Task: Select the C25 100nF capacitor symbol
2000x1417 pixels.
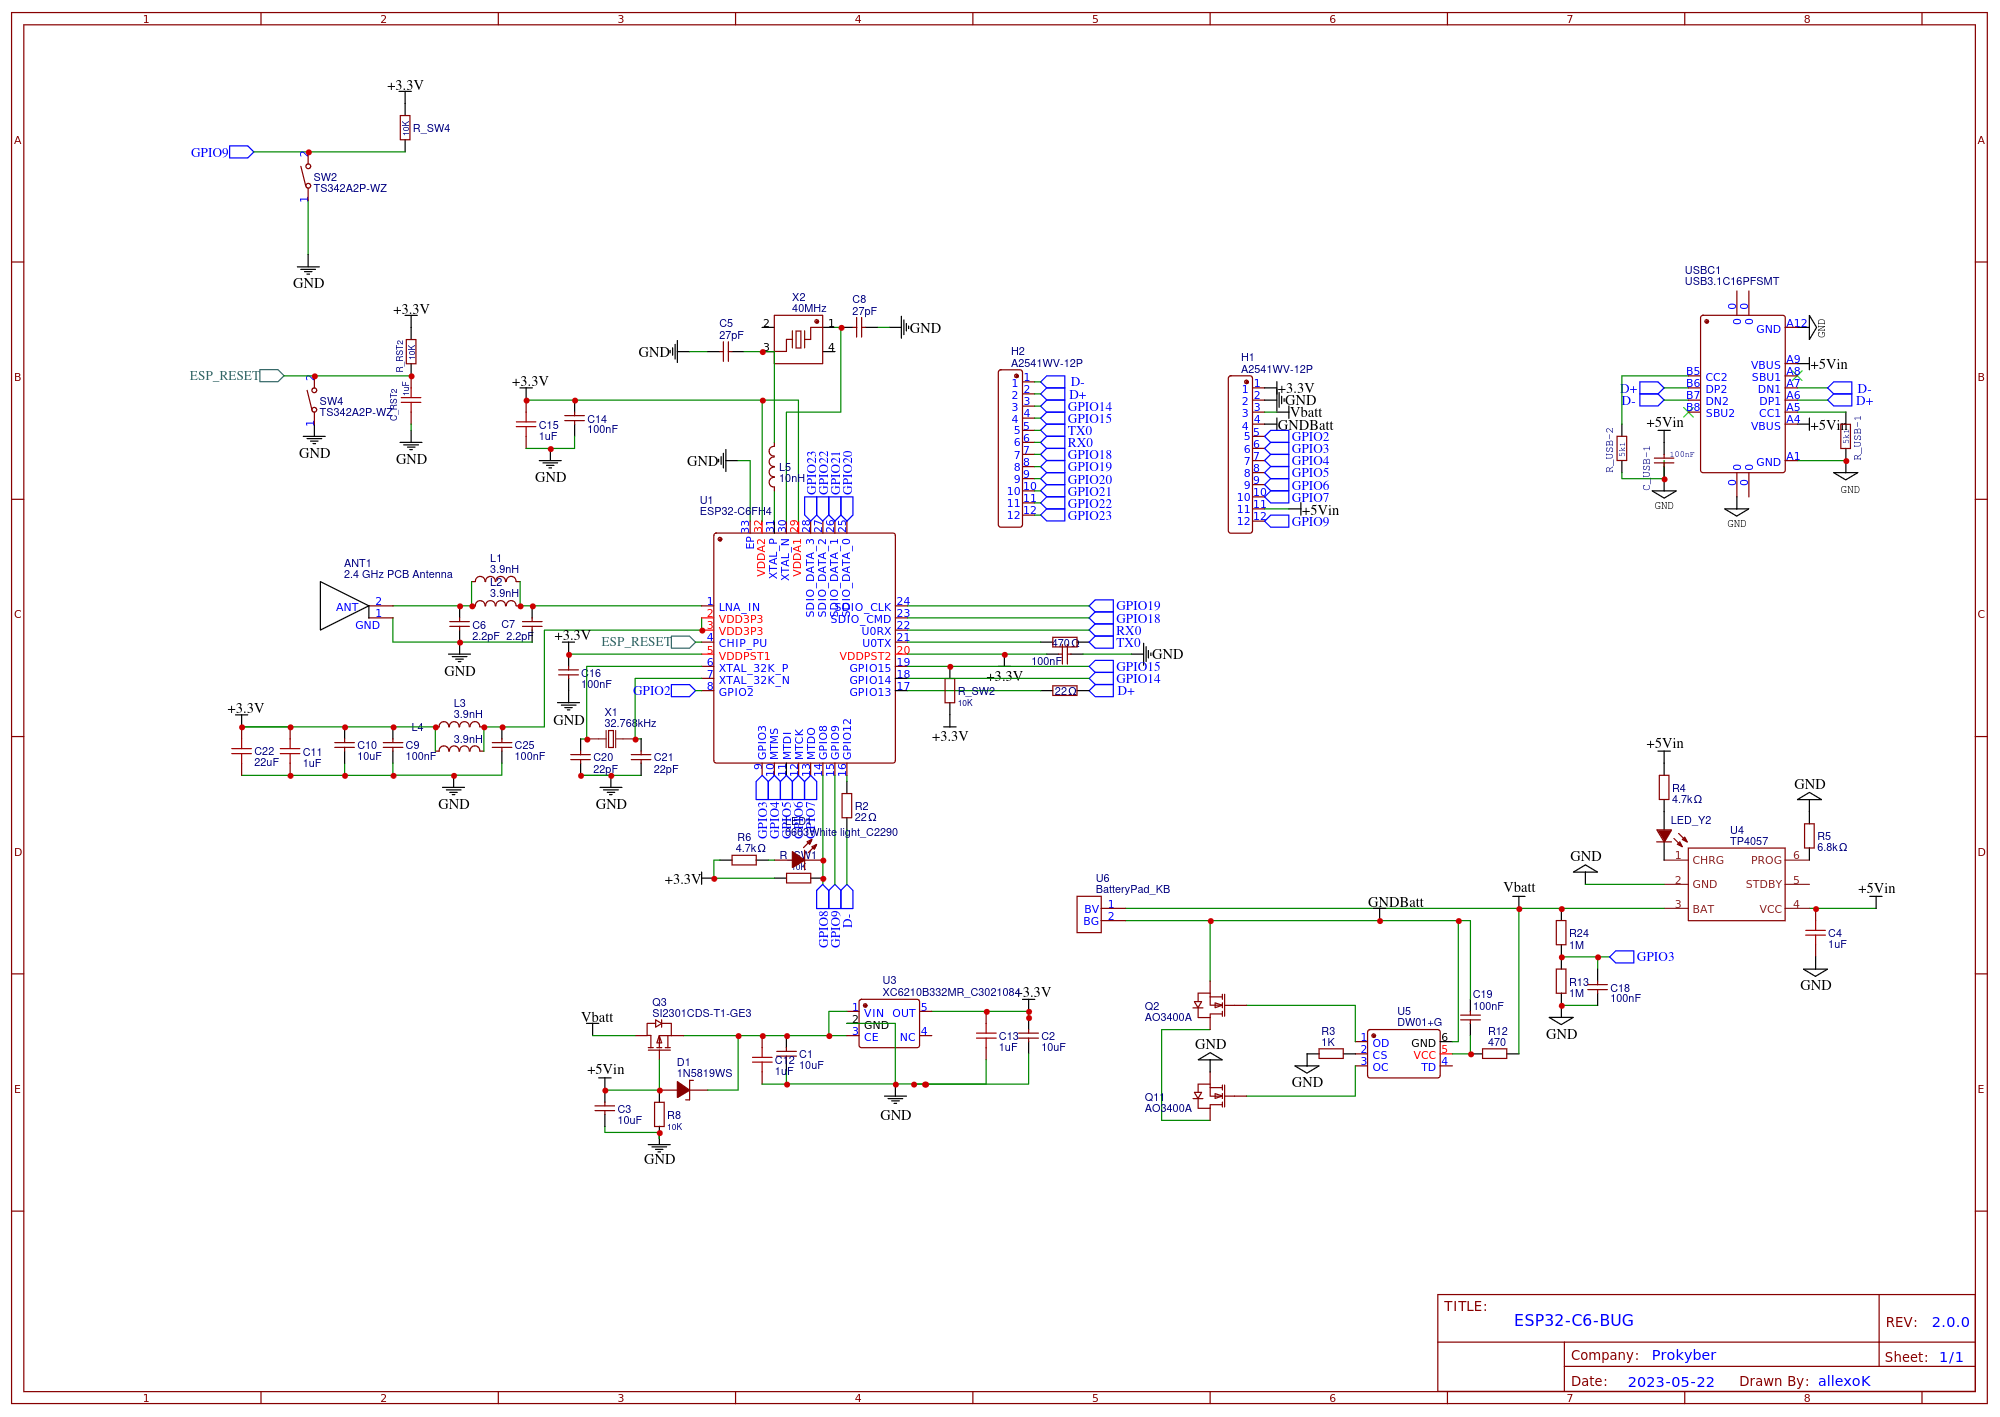Action: [502, 744]
